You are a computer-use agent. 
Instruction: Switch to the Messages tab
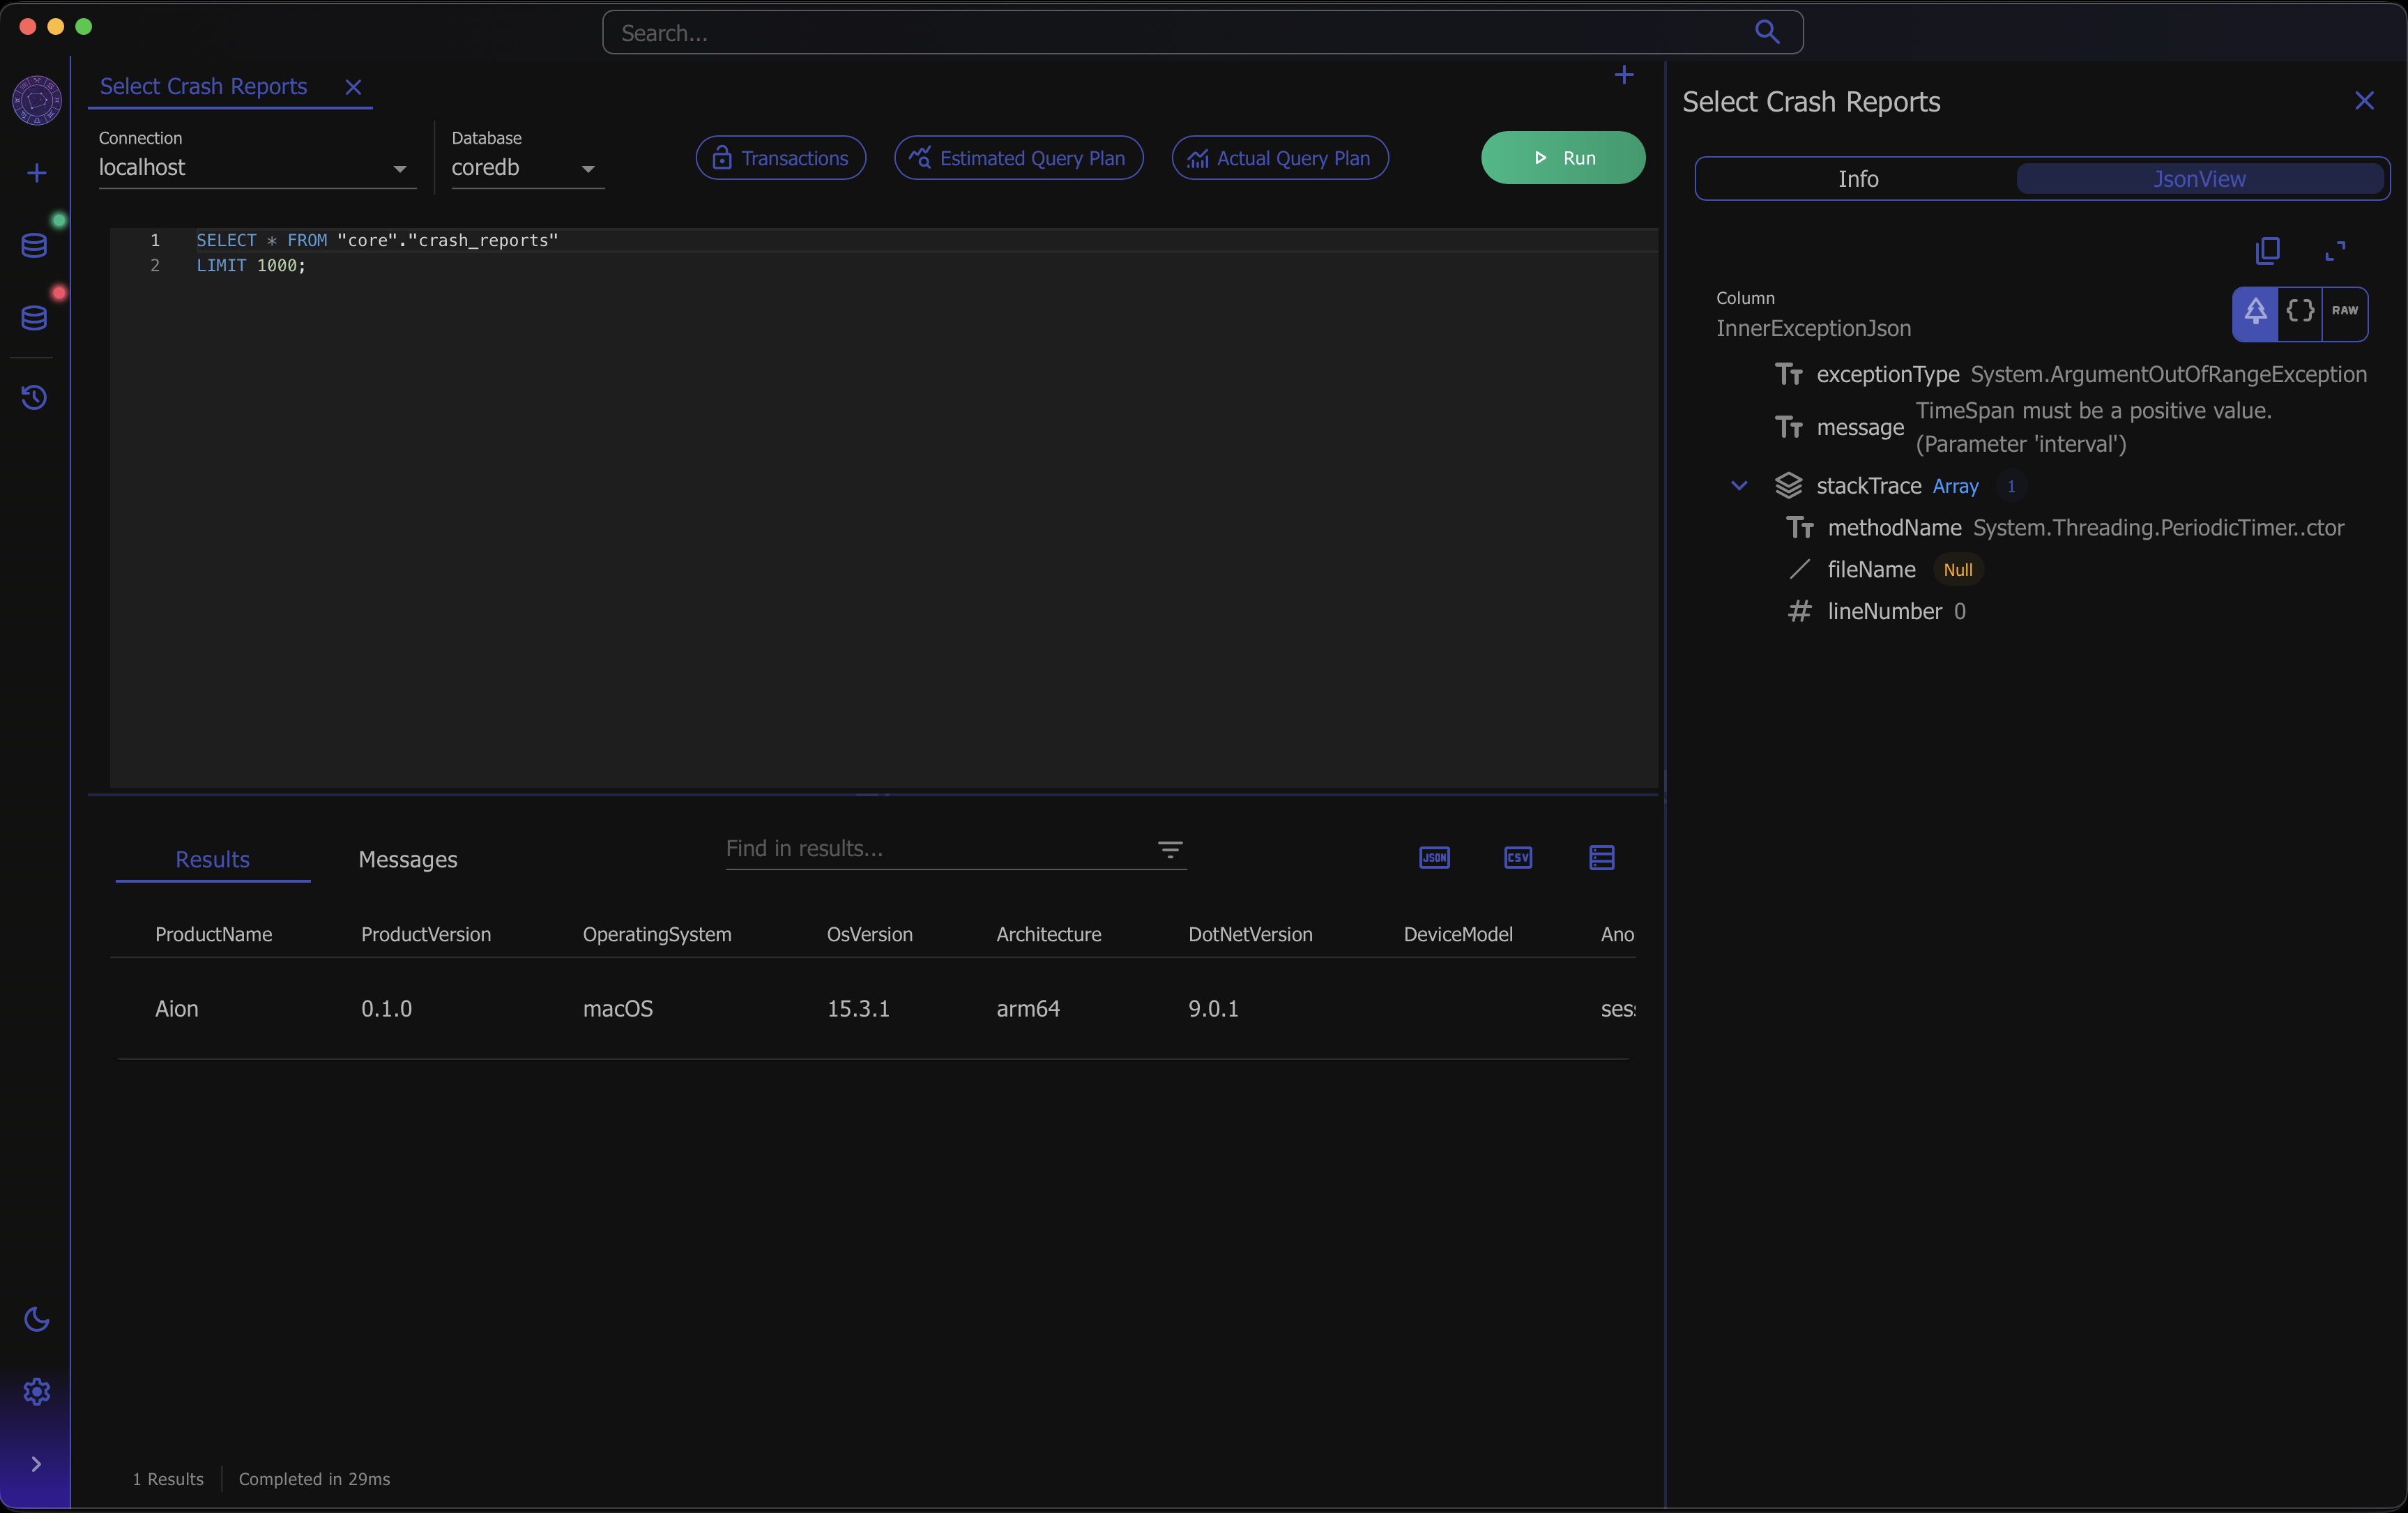click(408, 859)
